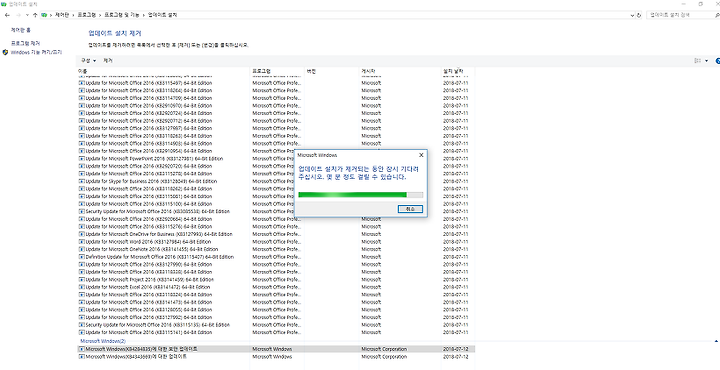Open the view options icon
The width and height of the screenshot is (720, 370).
(x=698, y=61)
